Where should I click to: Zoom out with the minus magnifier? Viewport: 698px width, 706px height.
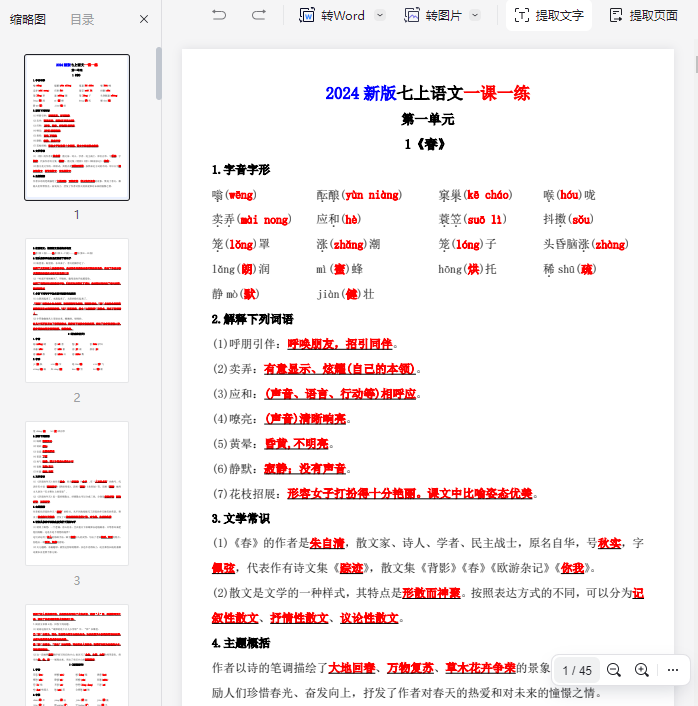pos(614,670)
